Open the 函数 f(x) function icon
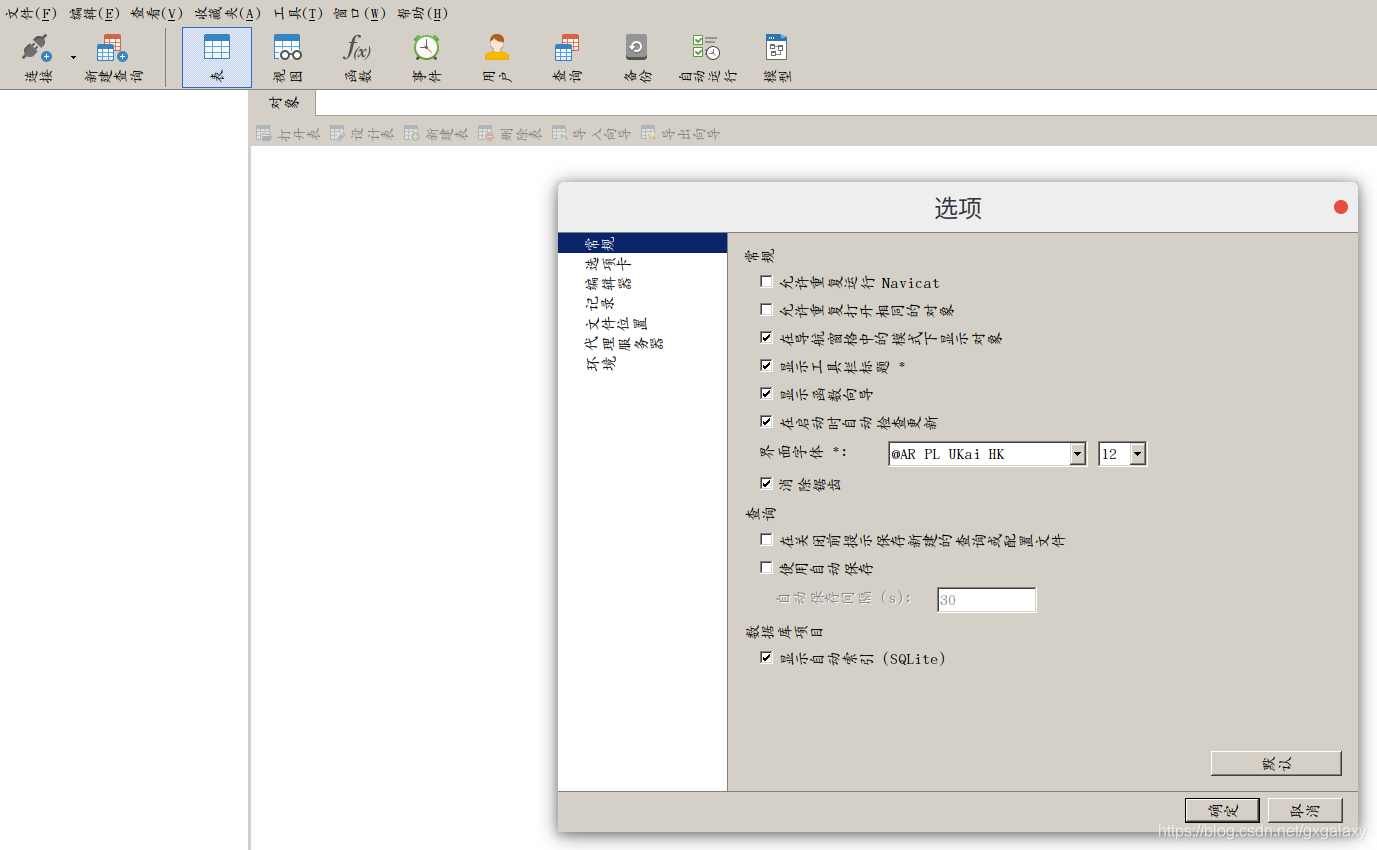This screenshot has height=850, width=1377. [357, 47]
